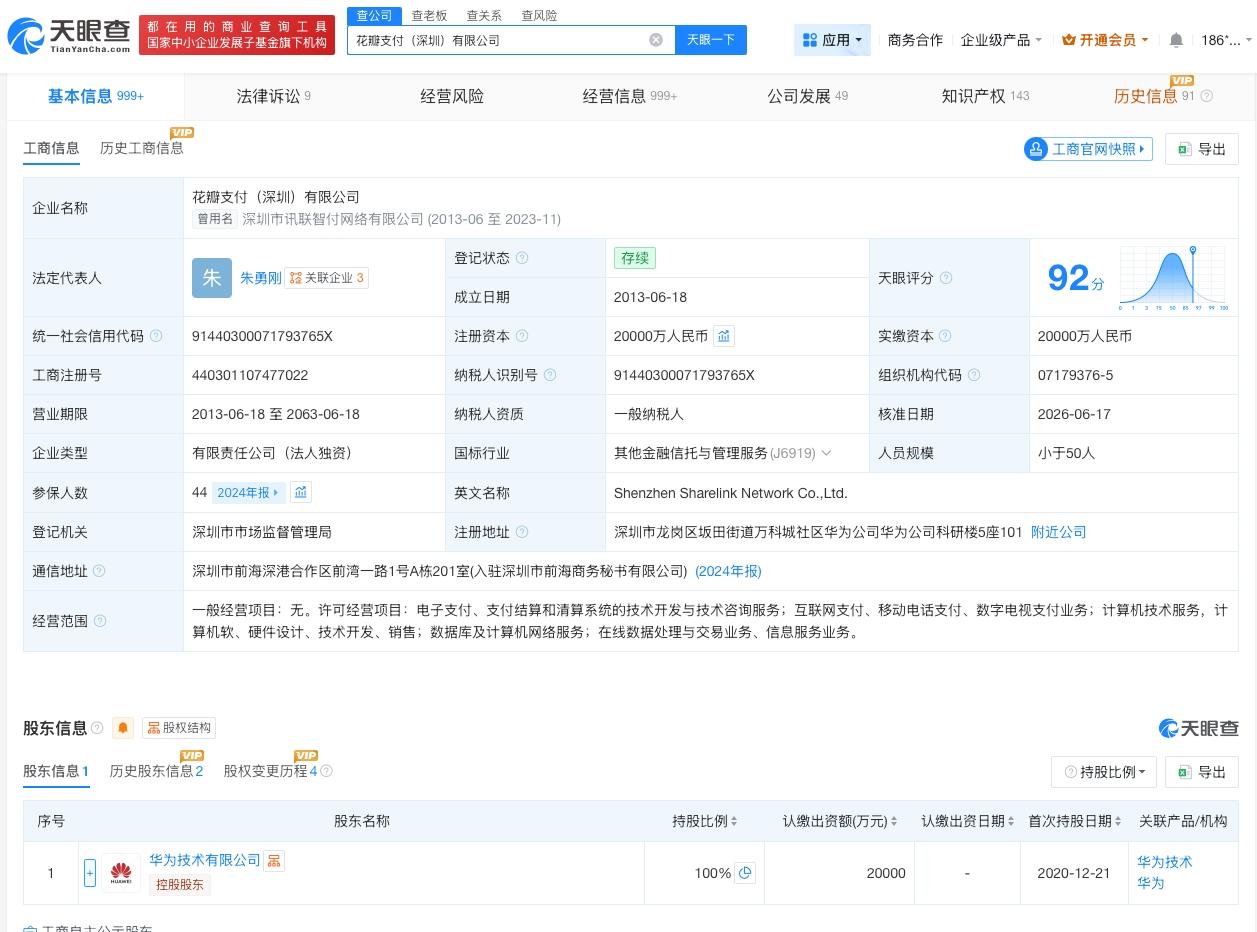
Task: Switch to 查老板 search tab
Action: 429,16
